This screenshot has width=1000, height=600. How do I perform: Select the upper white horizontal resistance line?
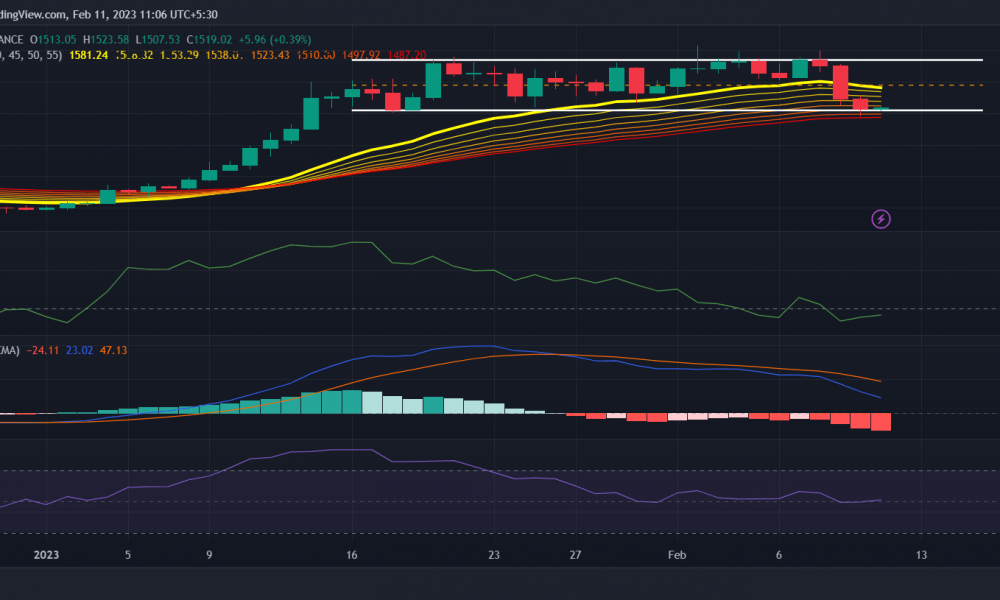coord(667,60)
